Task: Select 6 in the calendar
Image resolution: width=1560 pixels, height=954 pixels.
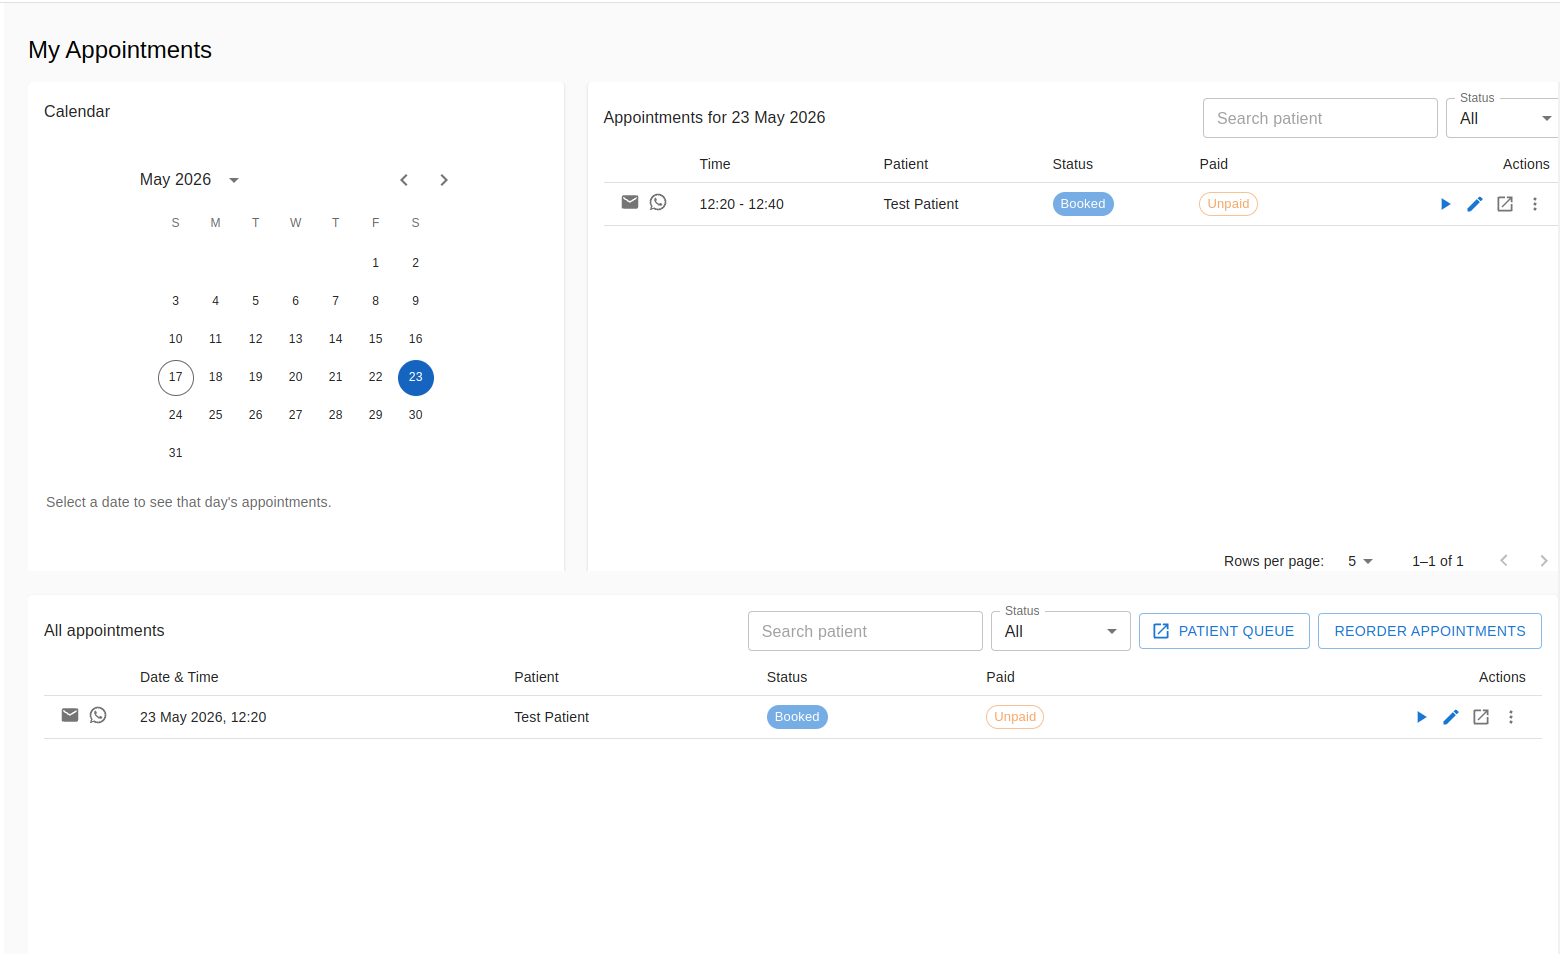Action: click(x=296, y=301)
